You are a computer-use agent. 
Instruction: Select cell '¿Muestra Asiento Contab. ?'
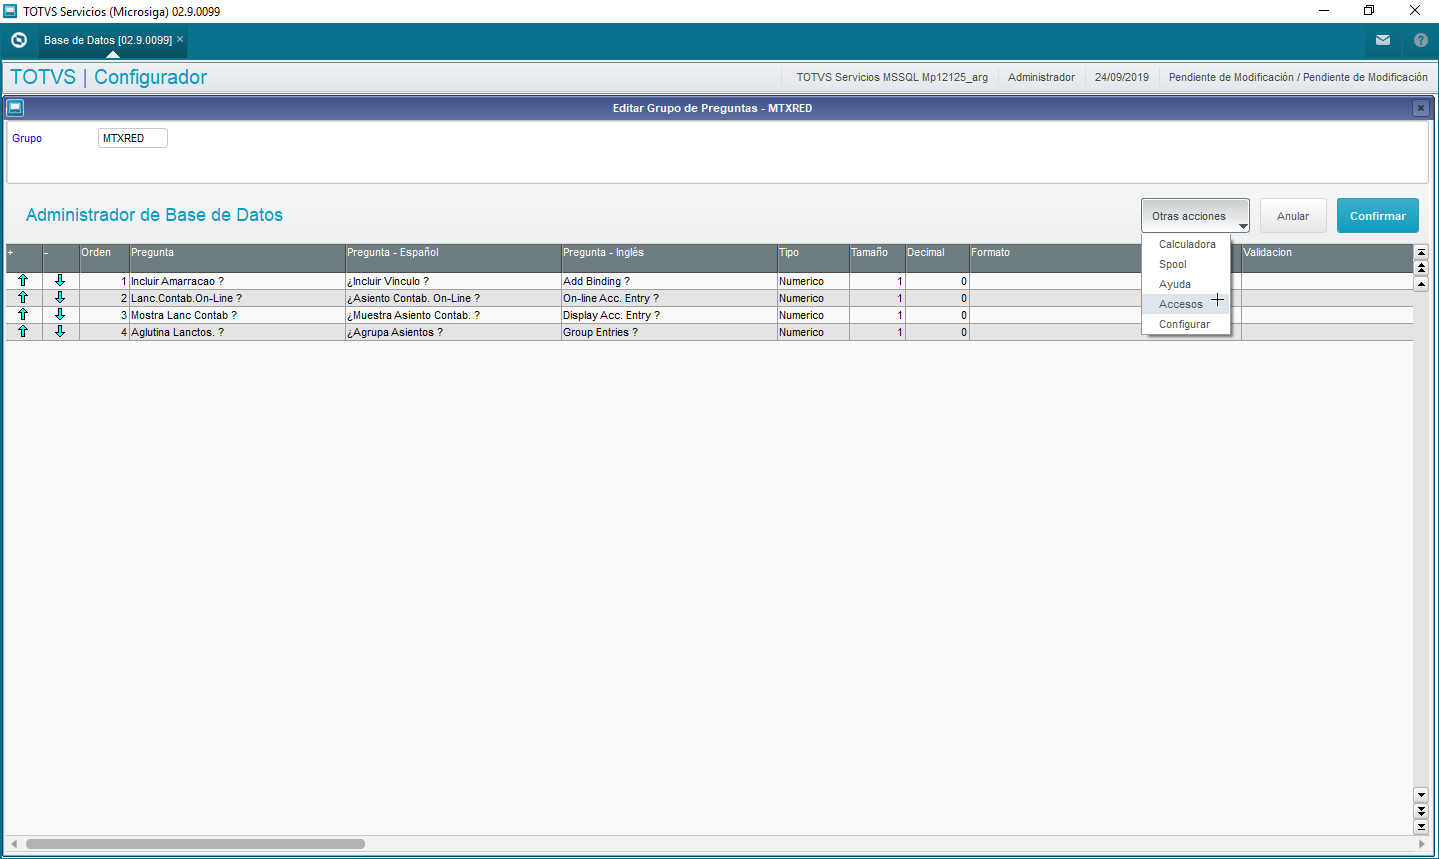coord(453,316)
